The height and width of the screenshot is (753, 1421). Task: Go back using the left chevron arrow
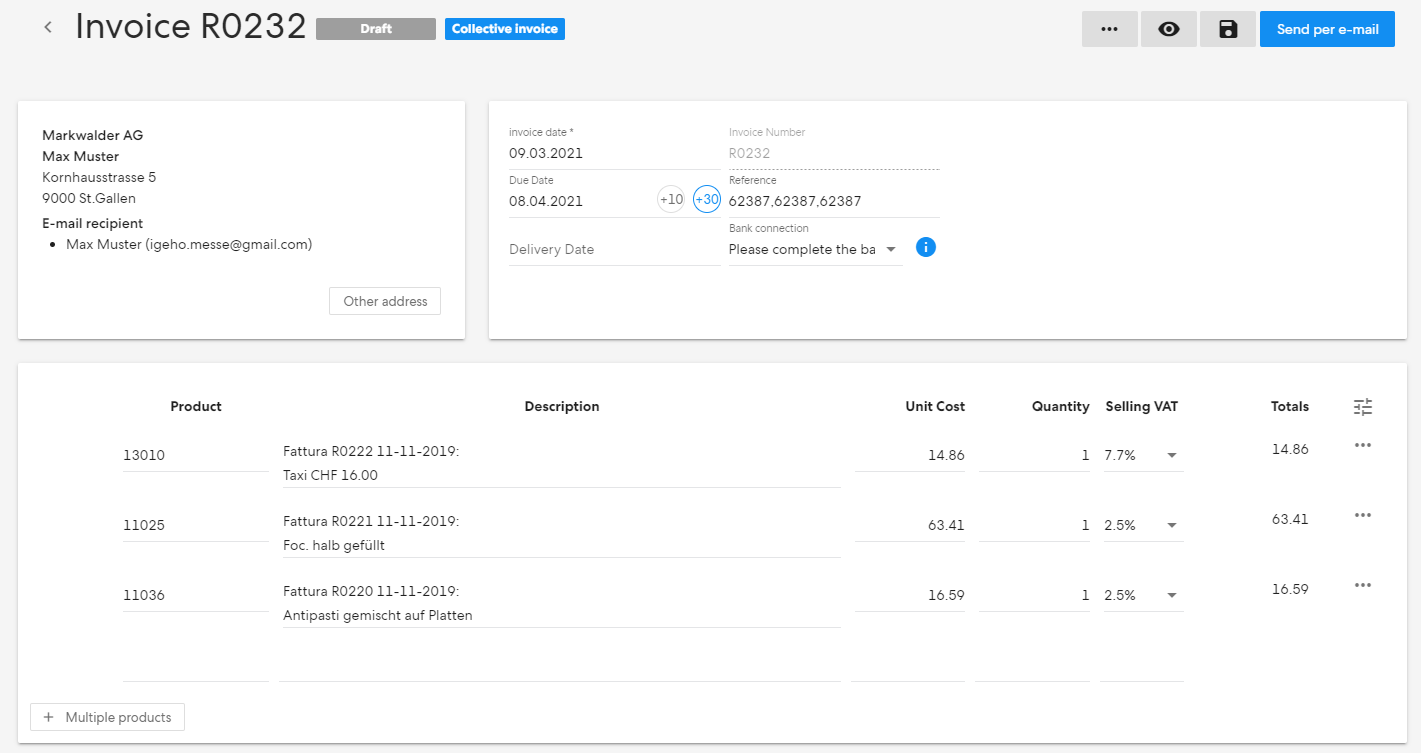48,27
